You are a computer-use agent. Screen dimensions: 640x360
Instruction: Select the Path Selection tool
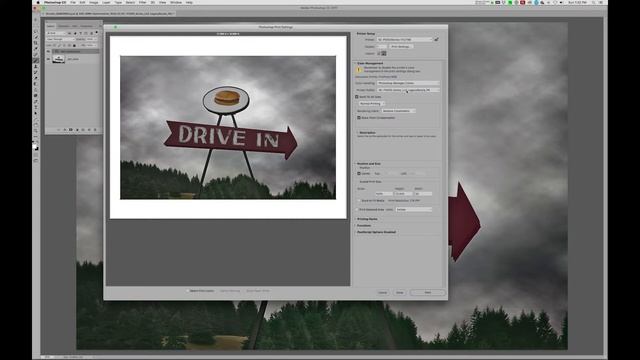[x=36, y=113]
